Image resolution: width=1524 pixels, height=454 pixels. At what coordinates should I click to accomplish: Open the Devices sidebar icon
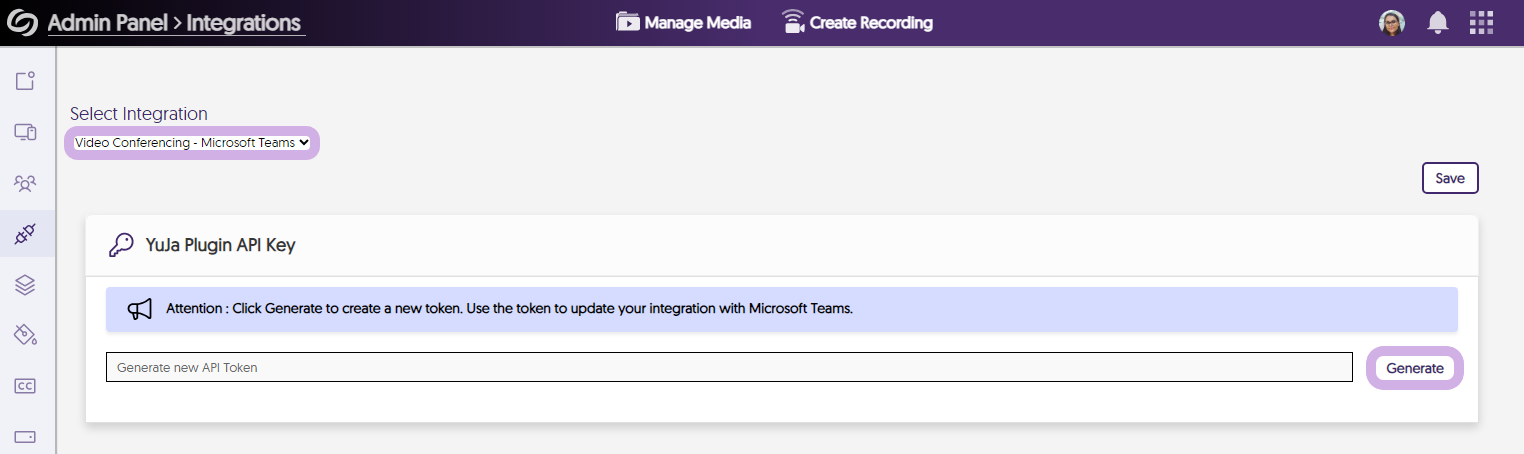coord(26,132)
